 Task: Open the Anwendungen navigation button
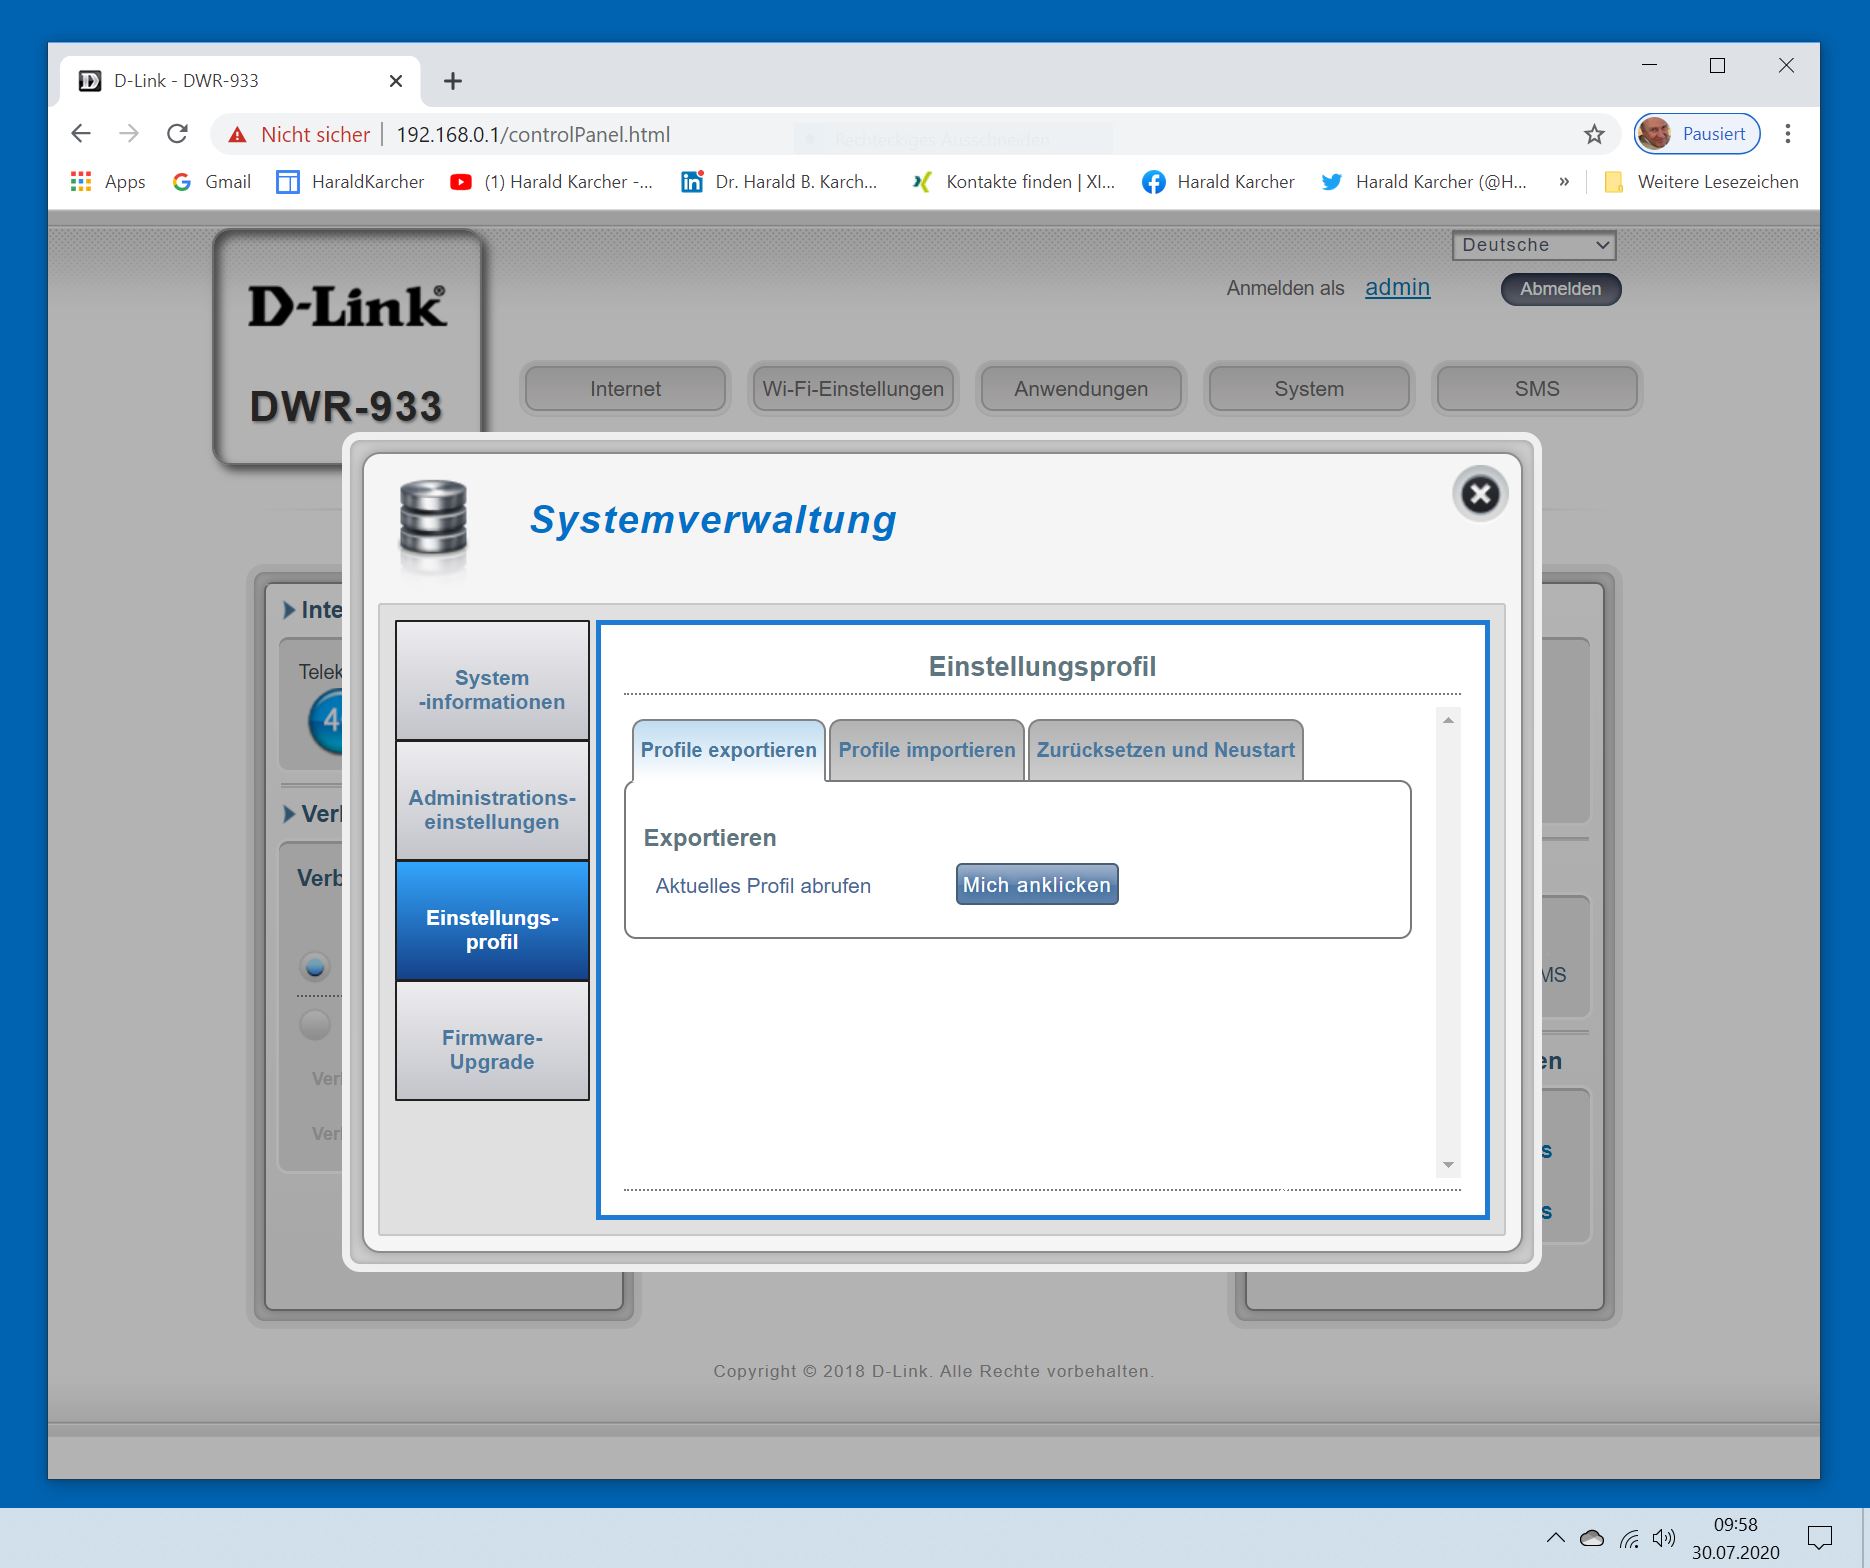[1081, 389]
